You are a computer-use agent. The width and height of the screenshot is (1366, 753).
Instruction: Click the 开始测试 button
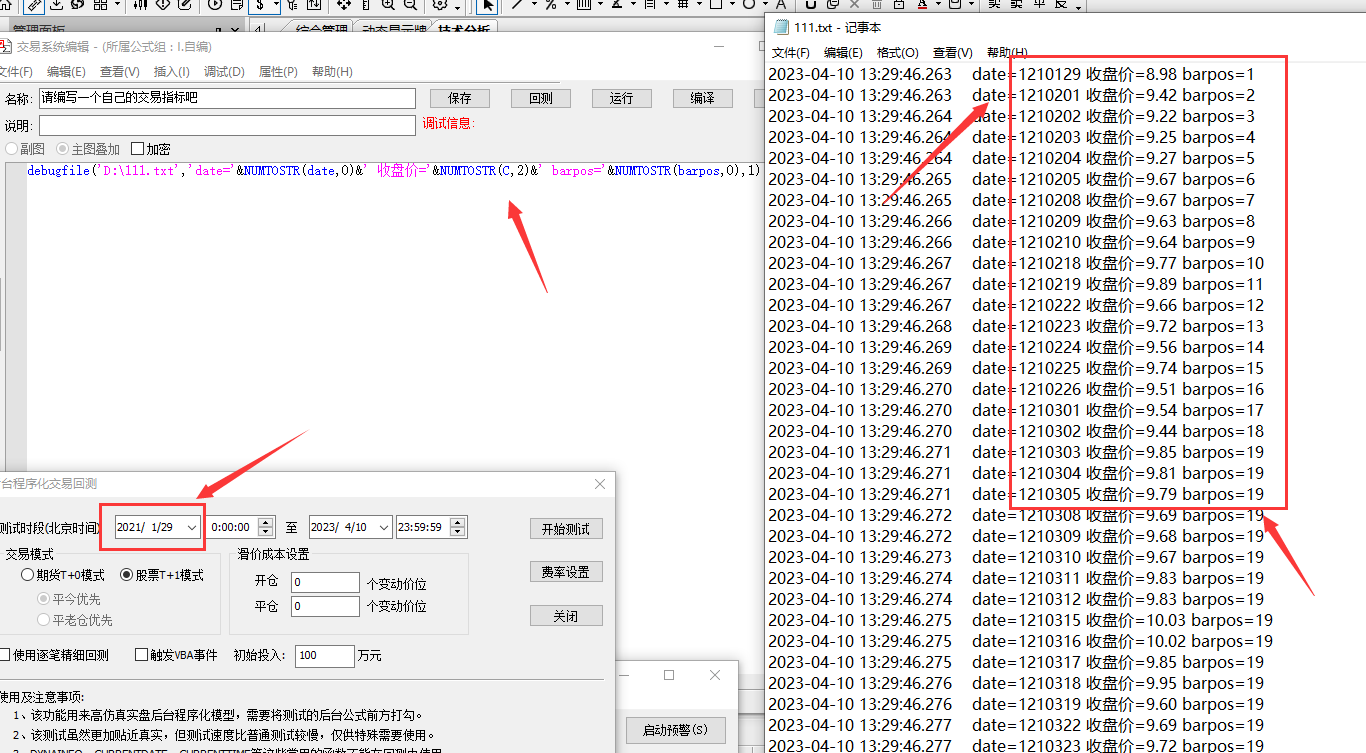pyautogui.click(x=565, y=529)
